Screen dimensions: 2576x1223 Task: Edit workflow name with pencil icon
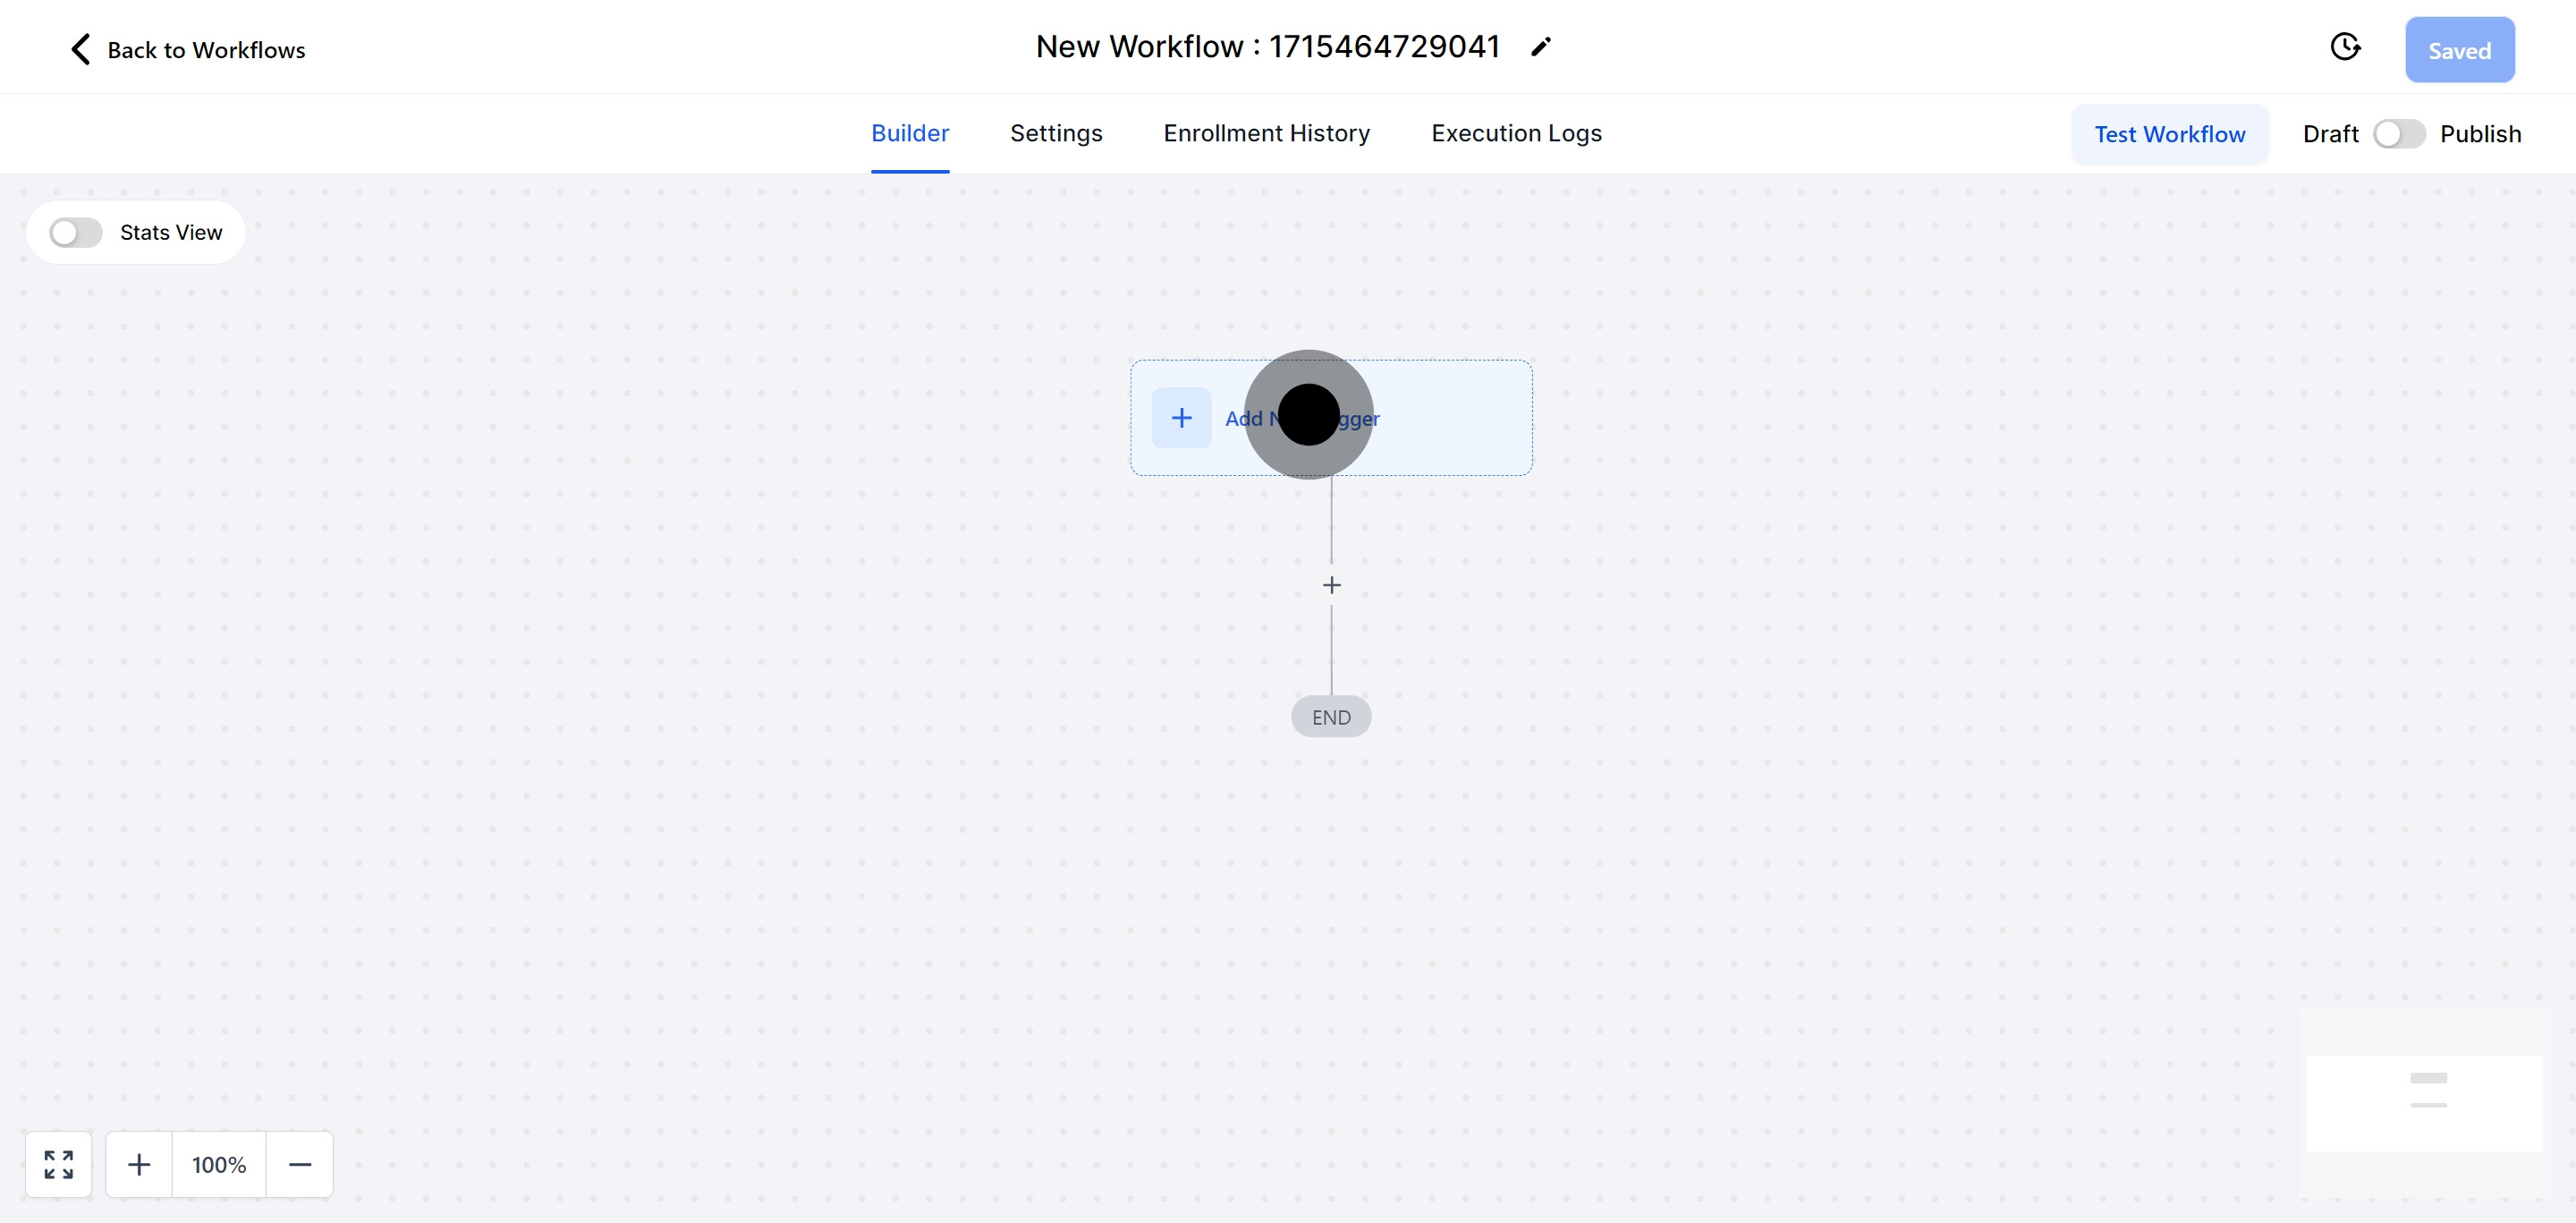pyautogui.click(x=1540, y=47)
